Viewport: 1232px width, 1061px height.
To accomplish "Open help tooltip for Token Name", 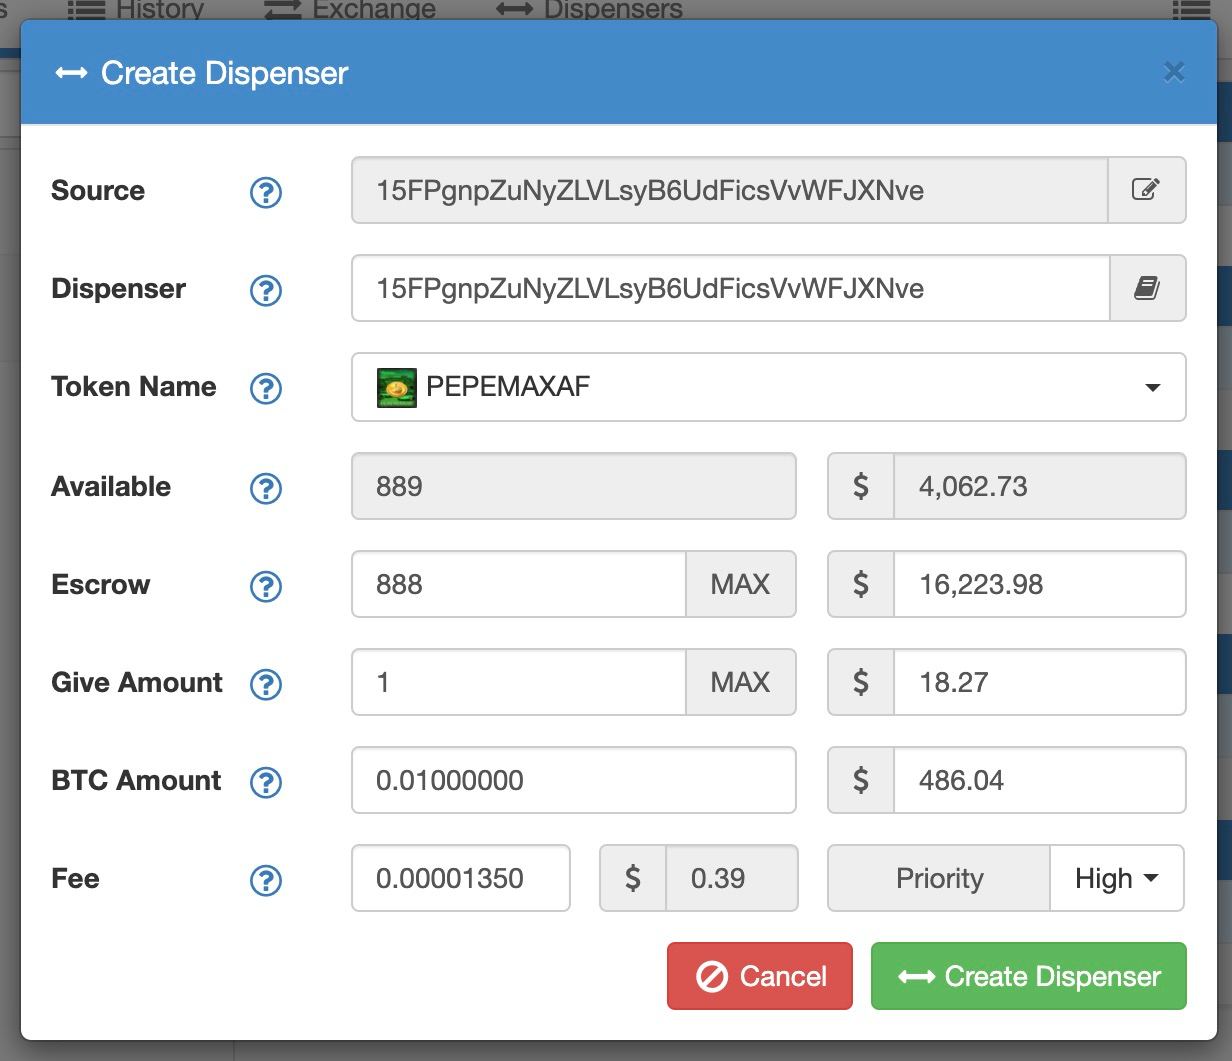I will point(265,388).
